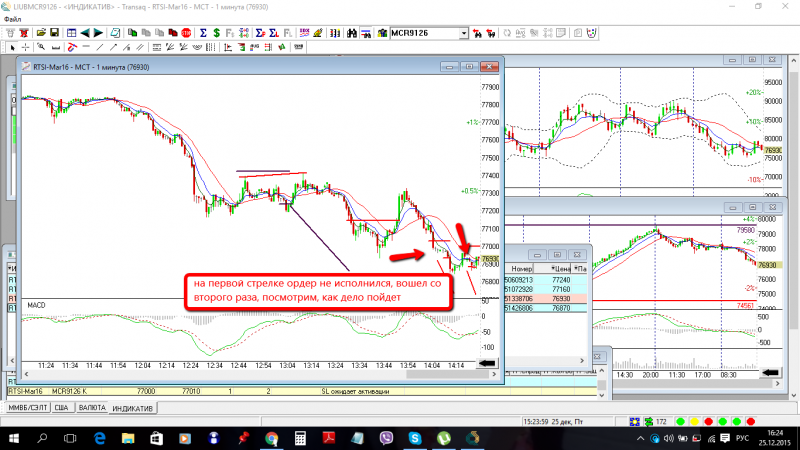Open the Файл menu
Screen dimensions: 800x450
pyautogui.click(x=12, y=19)
